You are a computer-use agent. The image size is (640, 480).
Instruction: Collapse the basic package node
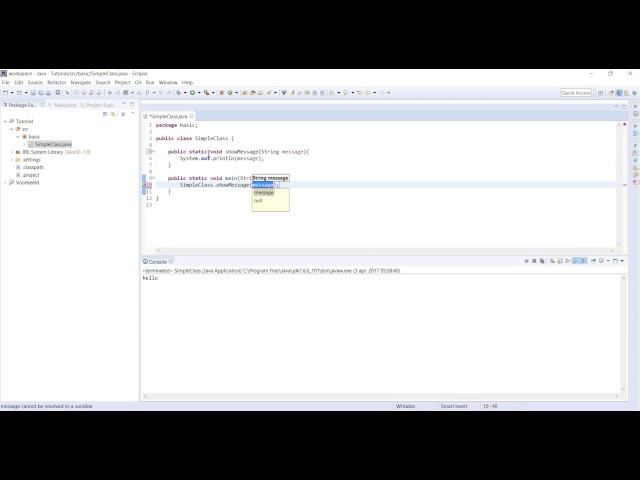(18, 137)
